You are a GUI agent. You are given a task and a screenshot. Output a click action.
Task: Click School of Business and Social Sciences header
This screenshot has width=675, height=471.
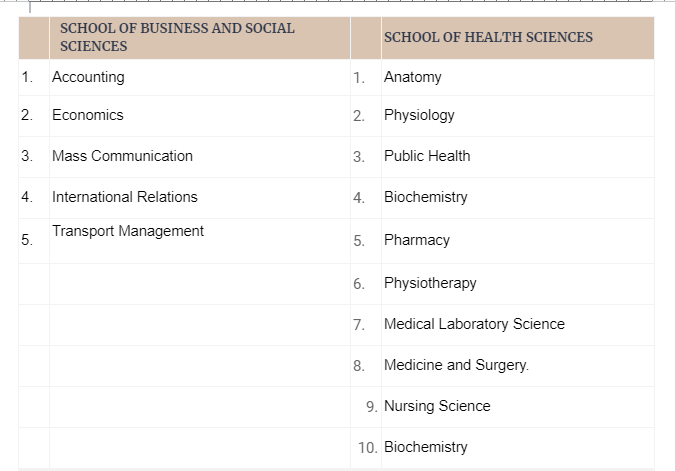coord(177,37)
